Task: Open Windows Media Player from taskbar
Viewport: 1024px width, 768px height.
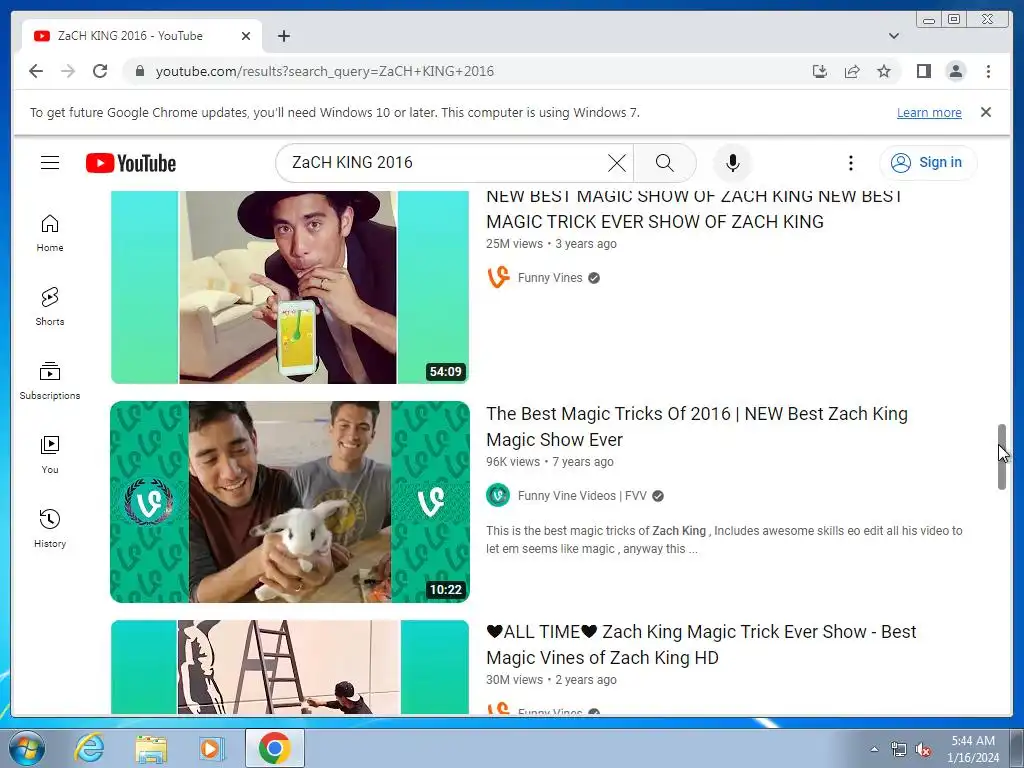Action: pos(211,748)
